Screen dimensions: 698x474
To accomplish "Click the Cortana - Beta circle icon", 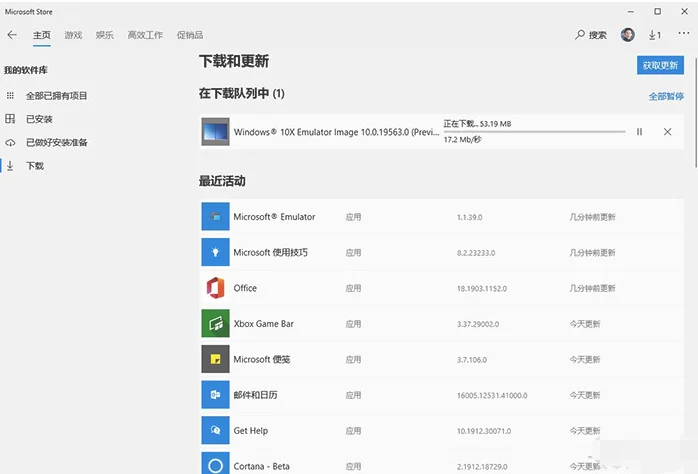I will click(x=215, y=463).
